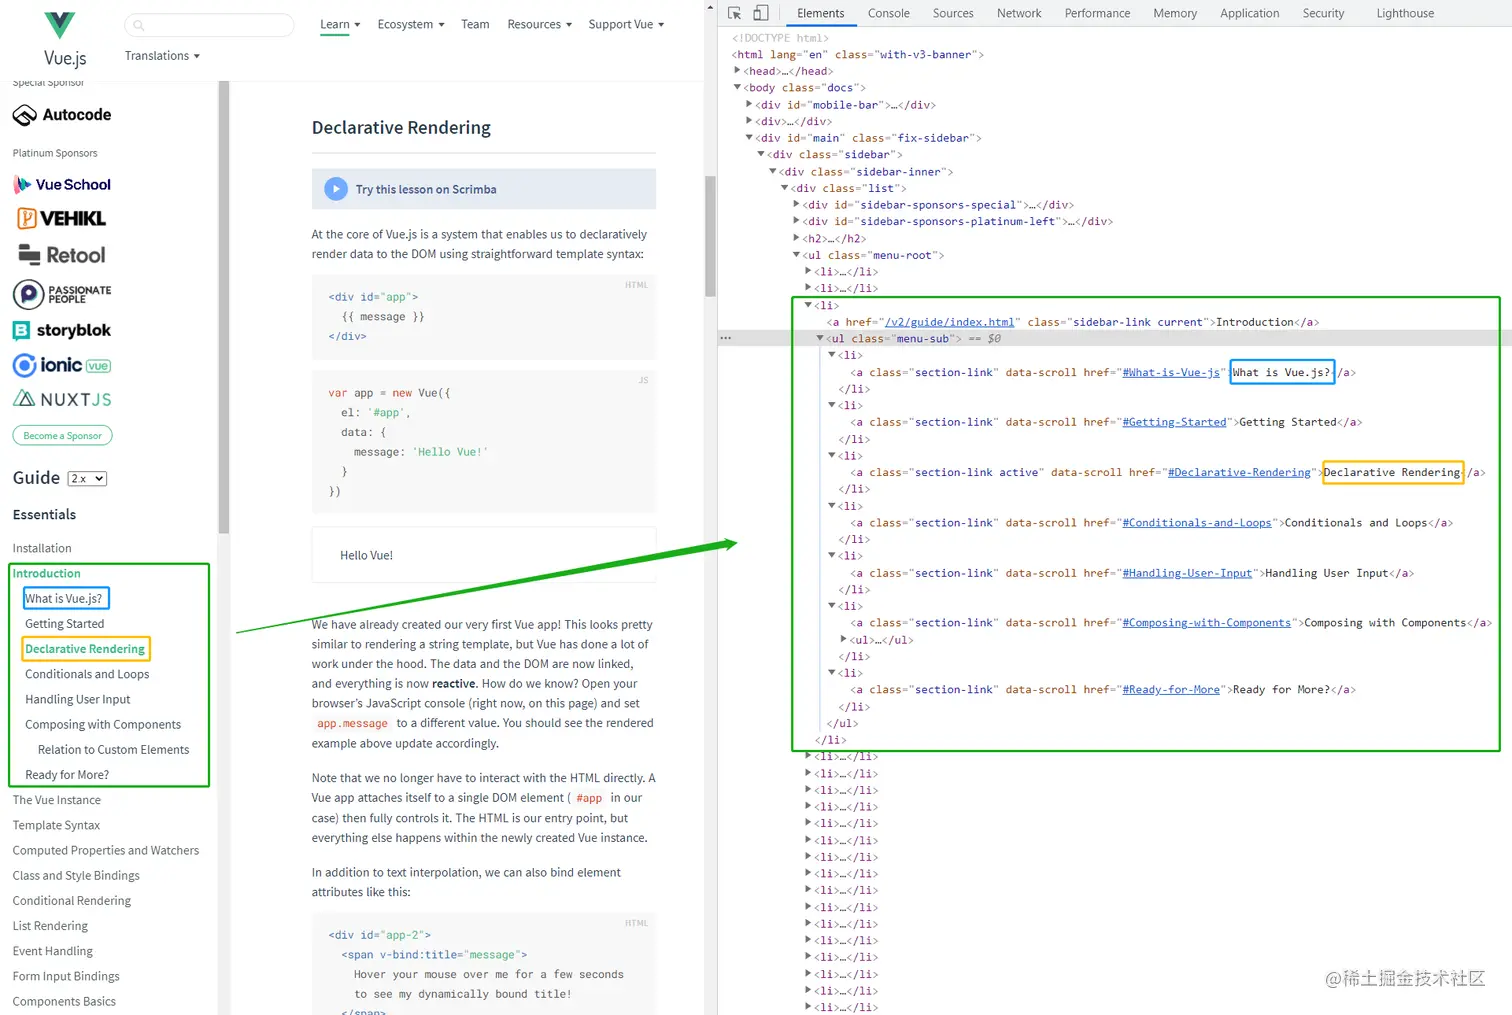Click the Become a Sponsor button

coord(63,436)
